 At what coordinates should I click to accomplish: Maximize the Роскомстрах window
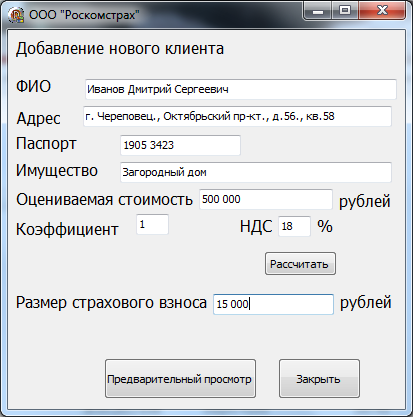click(344, 11)
